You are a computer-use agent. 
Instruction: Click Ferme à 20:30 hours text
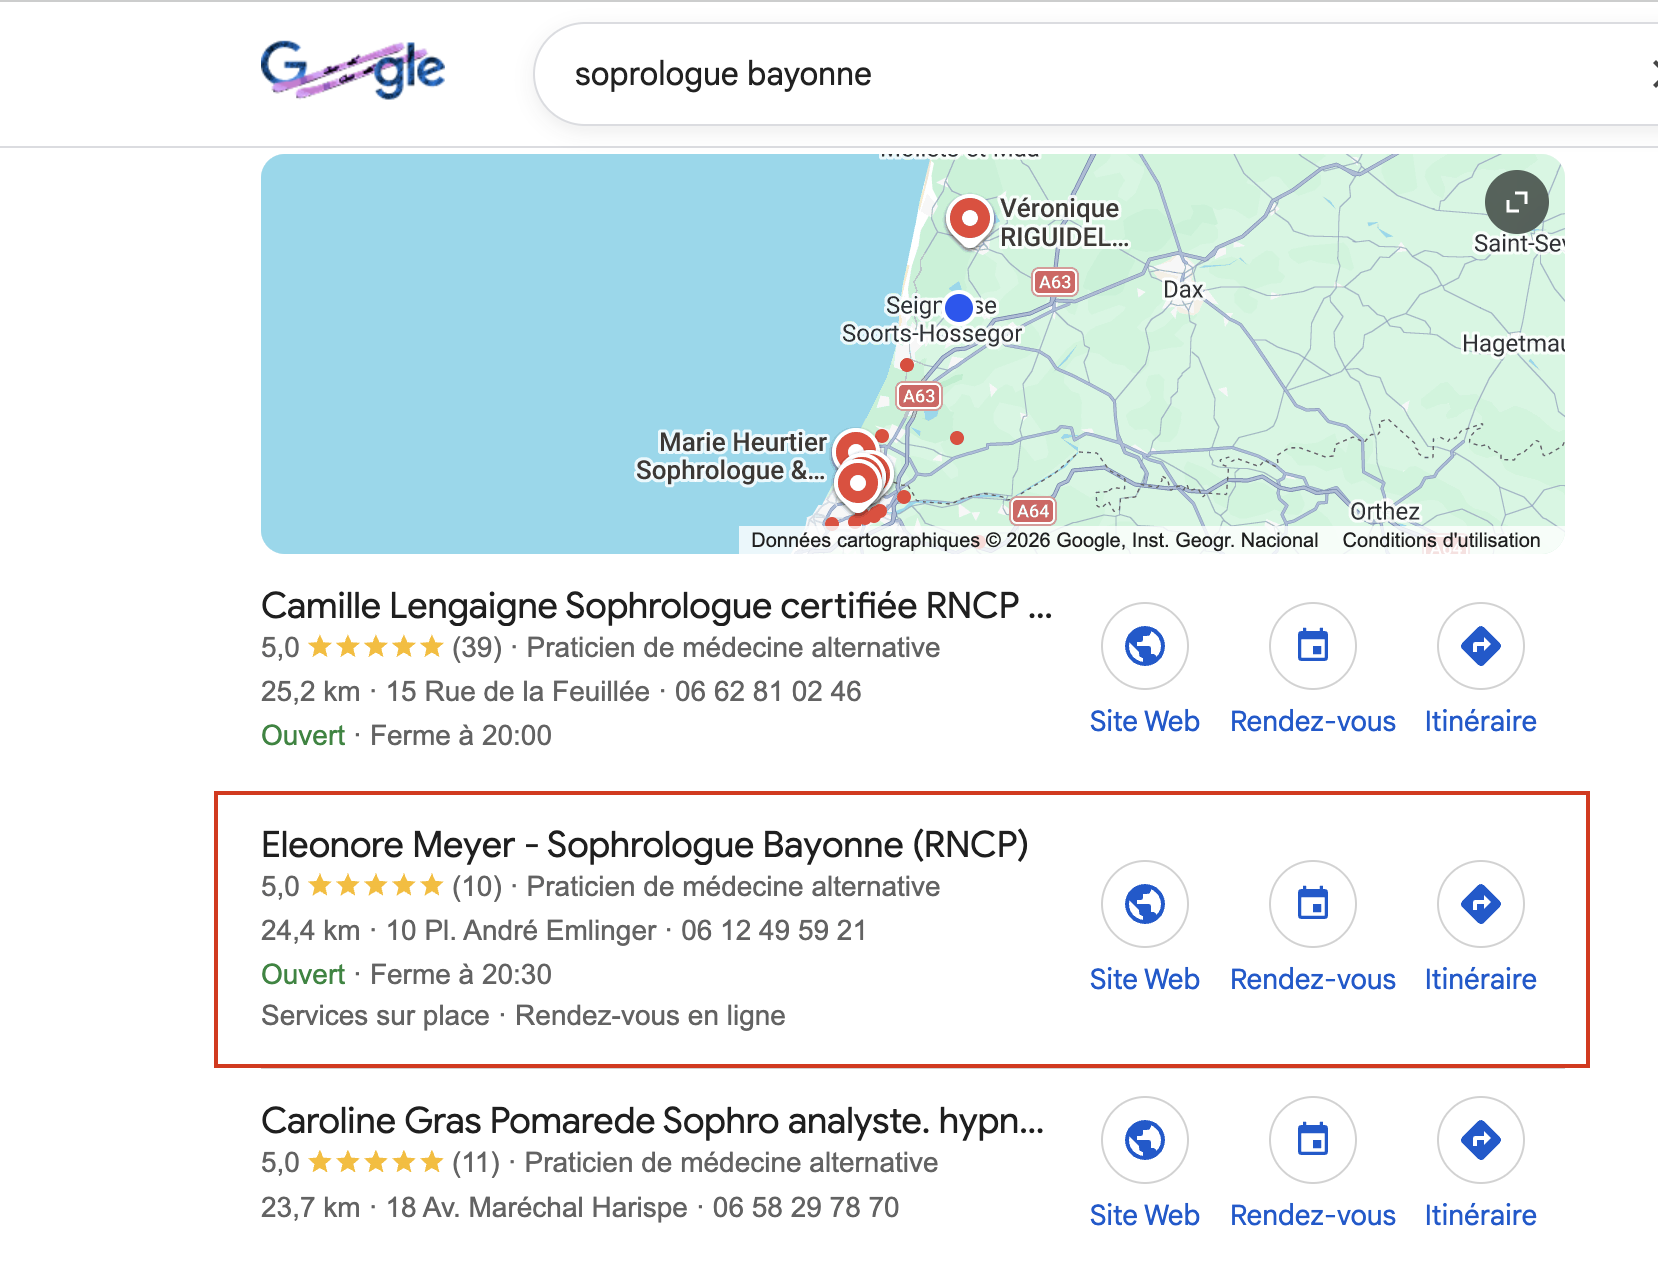pos(461,975)
